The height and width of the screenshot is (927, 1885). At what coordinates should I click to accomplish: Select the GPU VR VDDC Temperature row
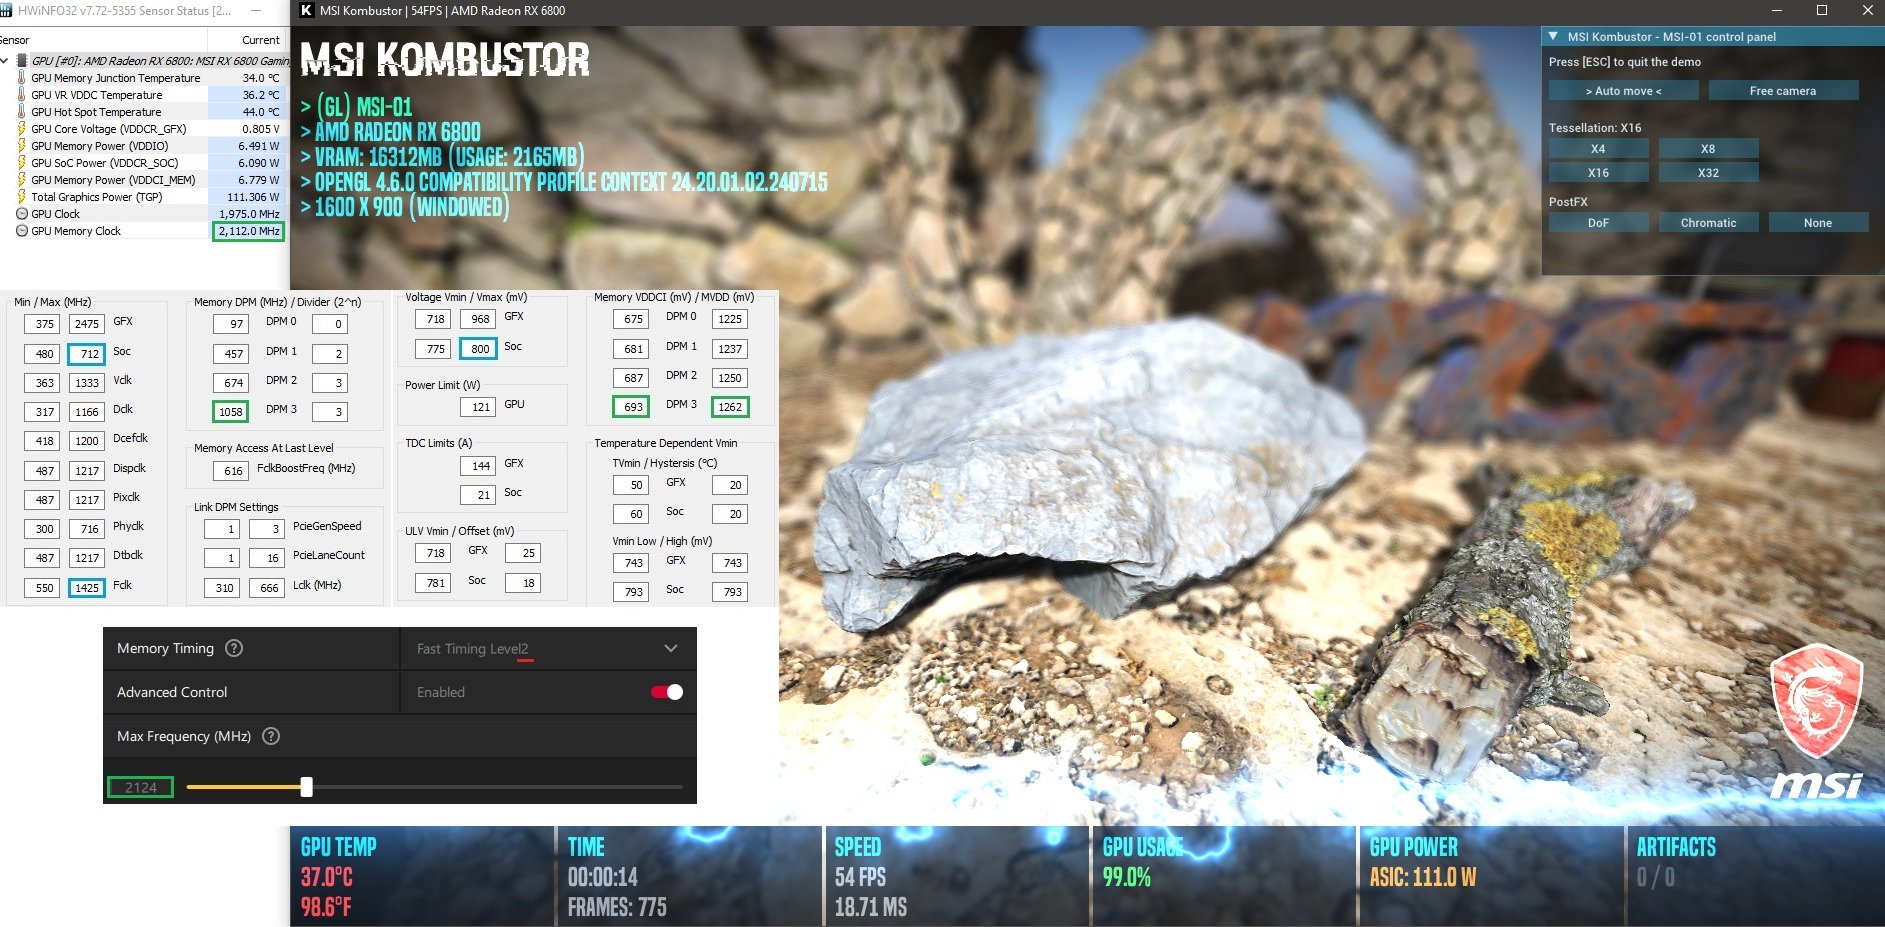(x=144, y=95)
